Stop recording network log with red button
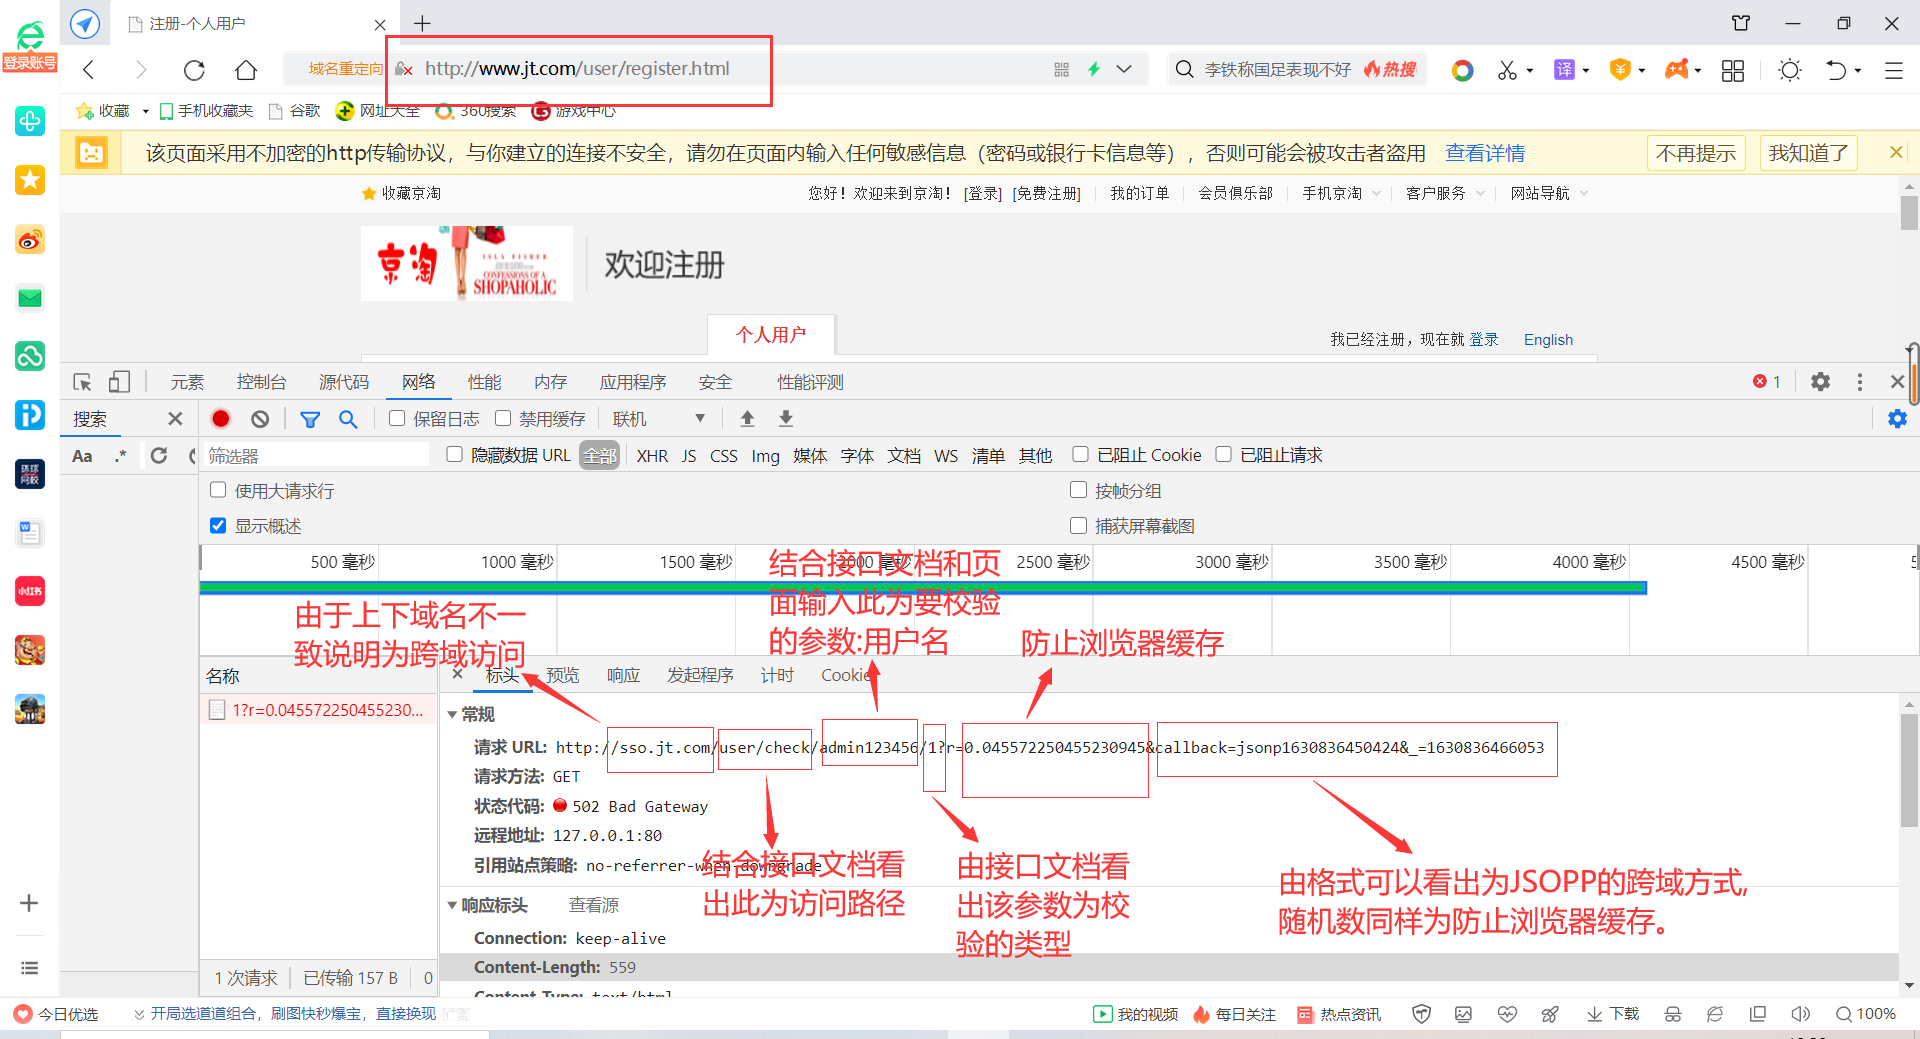The height and width of the screenshot is (1039, 1920). point(221,419)
